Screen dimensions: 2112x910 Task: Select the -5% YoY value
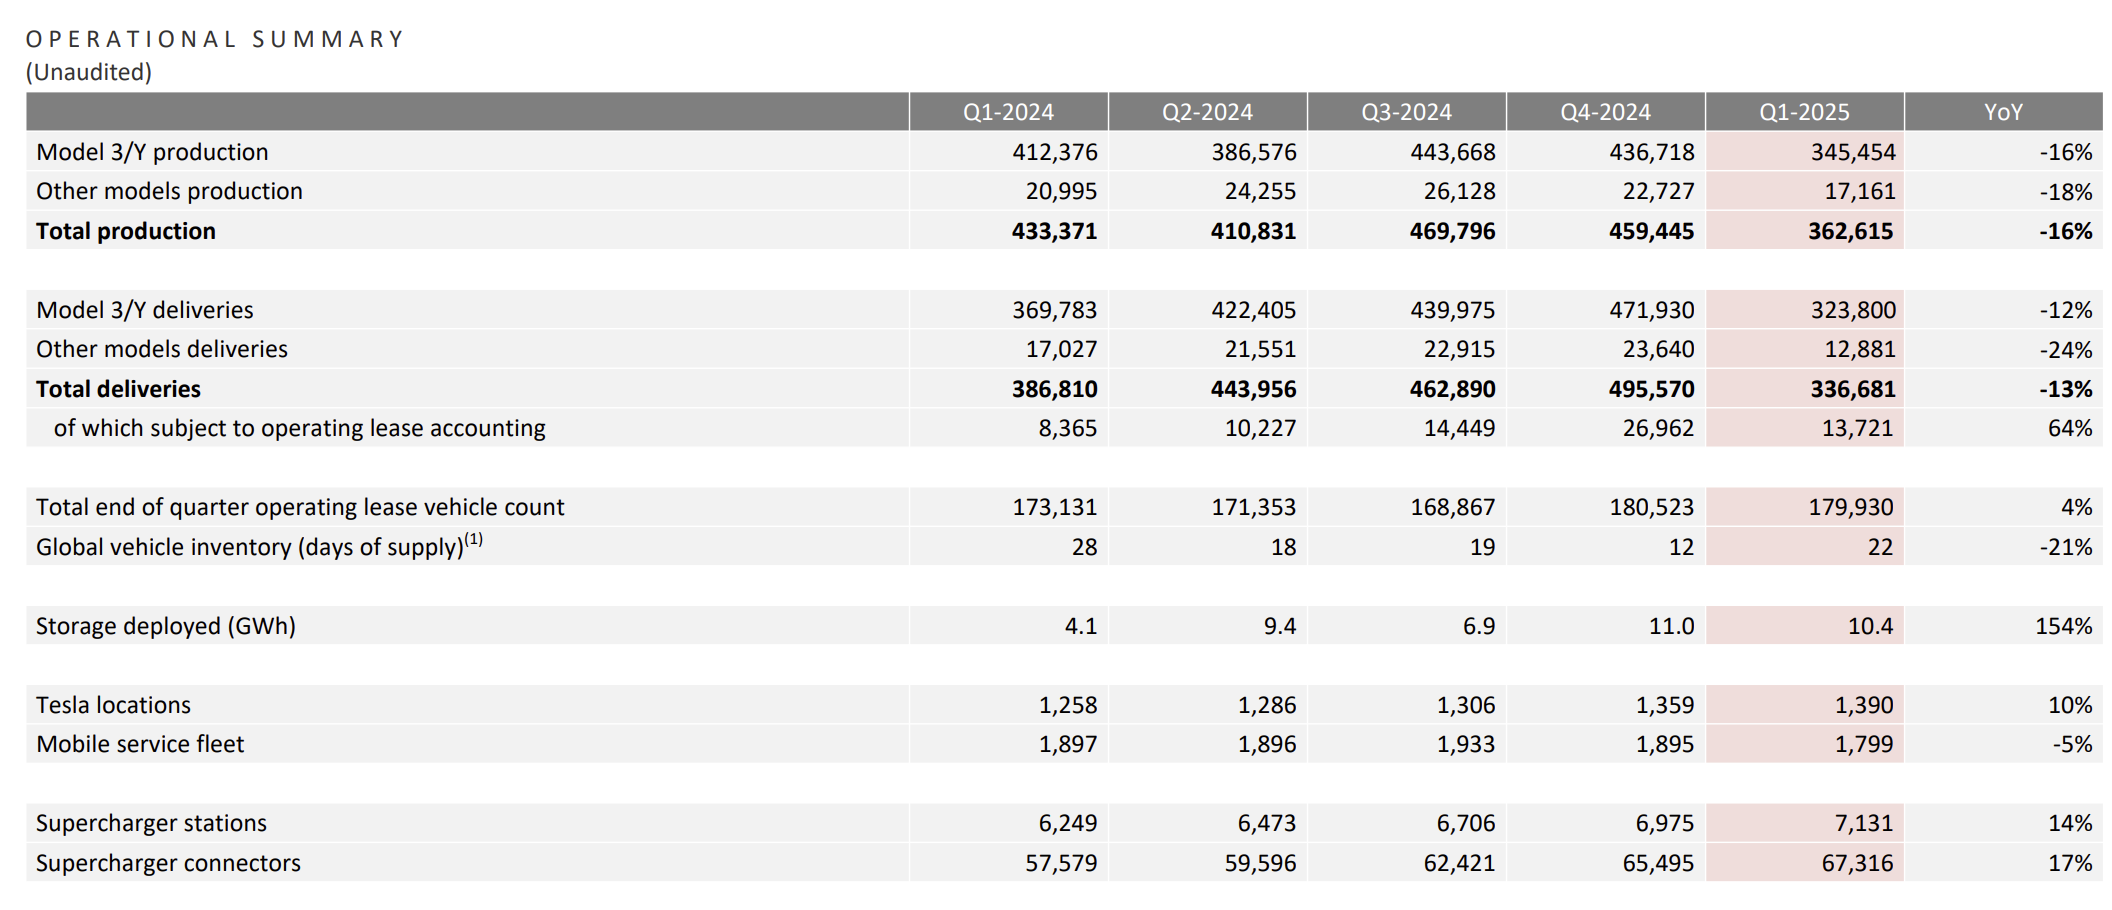(2072, 744)
